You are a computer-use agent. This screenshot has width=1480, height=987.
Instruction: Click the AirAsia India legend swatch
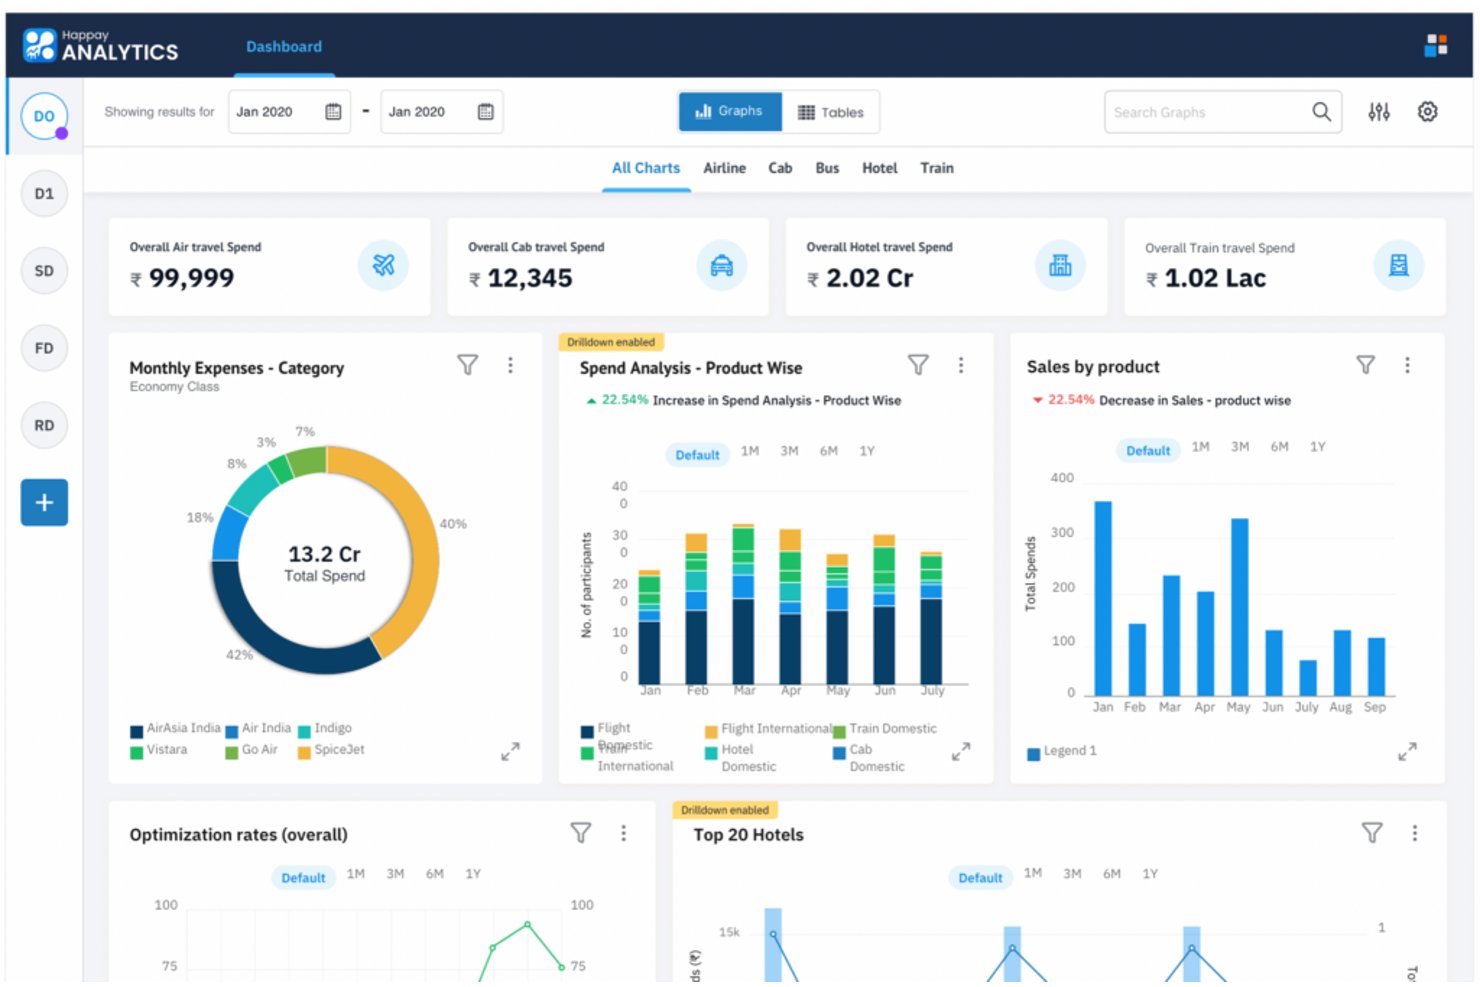[x=136, y=731]
